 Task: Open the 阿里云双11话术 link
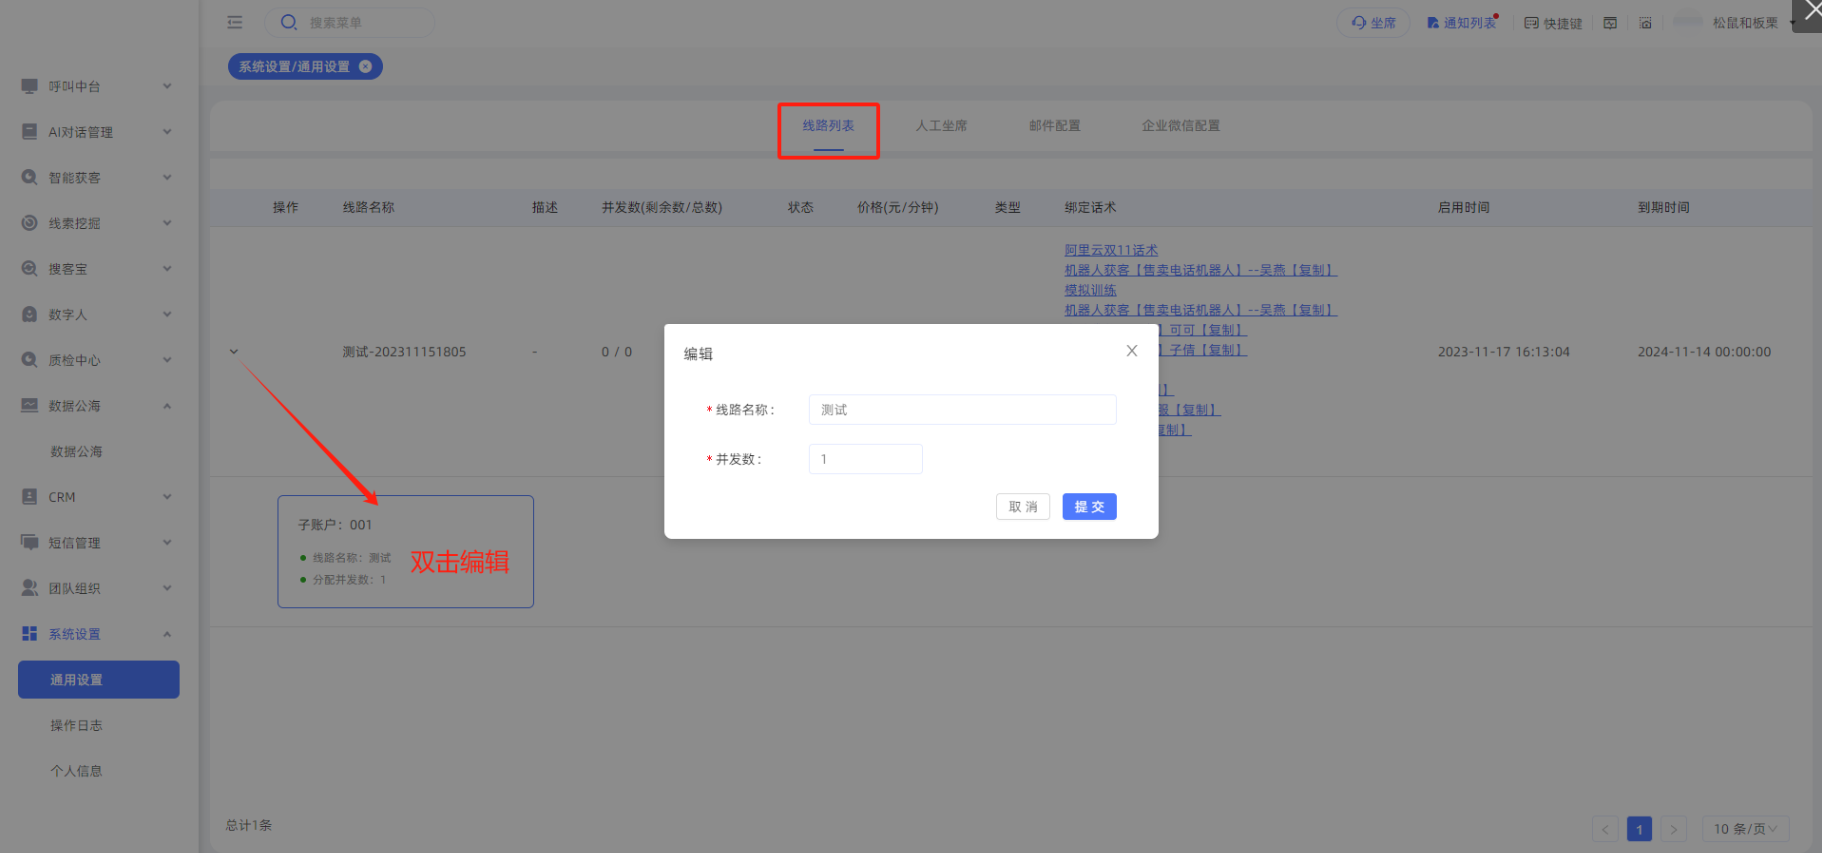point(1110,250)
